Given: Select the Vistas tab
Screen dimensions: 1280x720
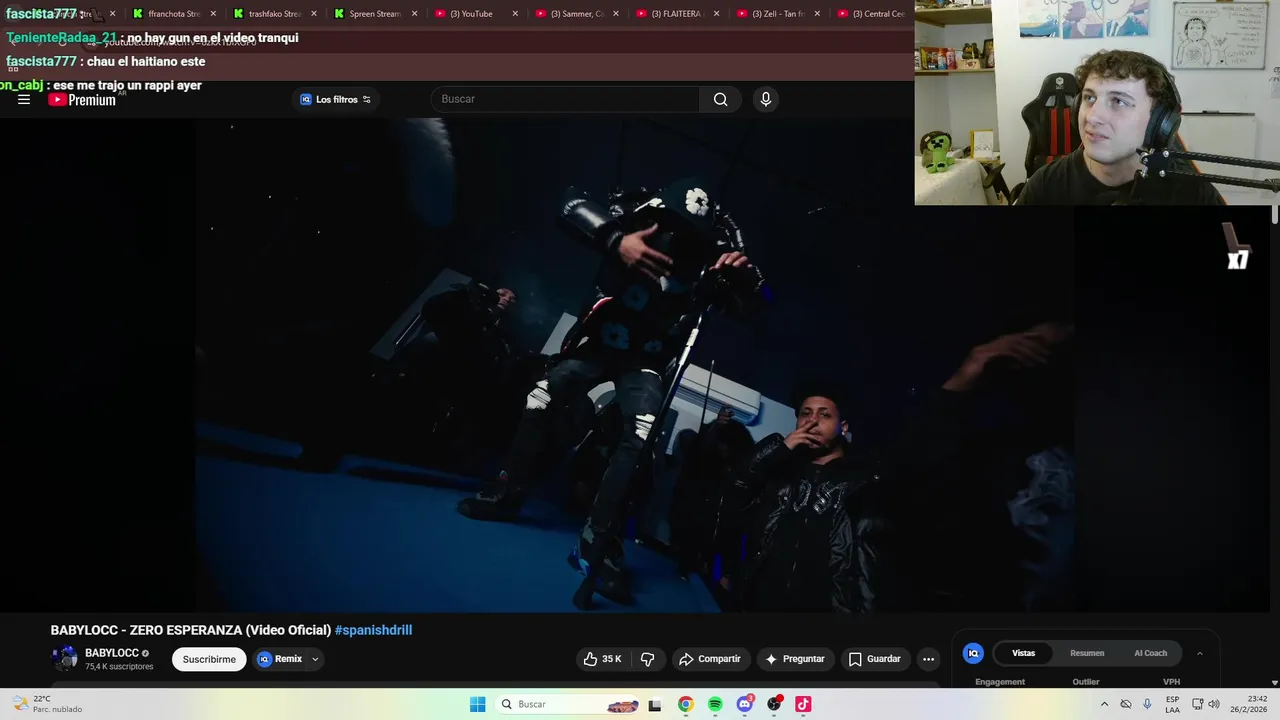Looking at the screenshot, I should [1023, 653].
